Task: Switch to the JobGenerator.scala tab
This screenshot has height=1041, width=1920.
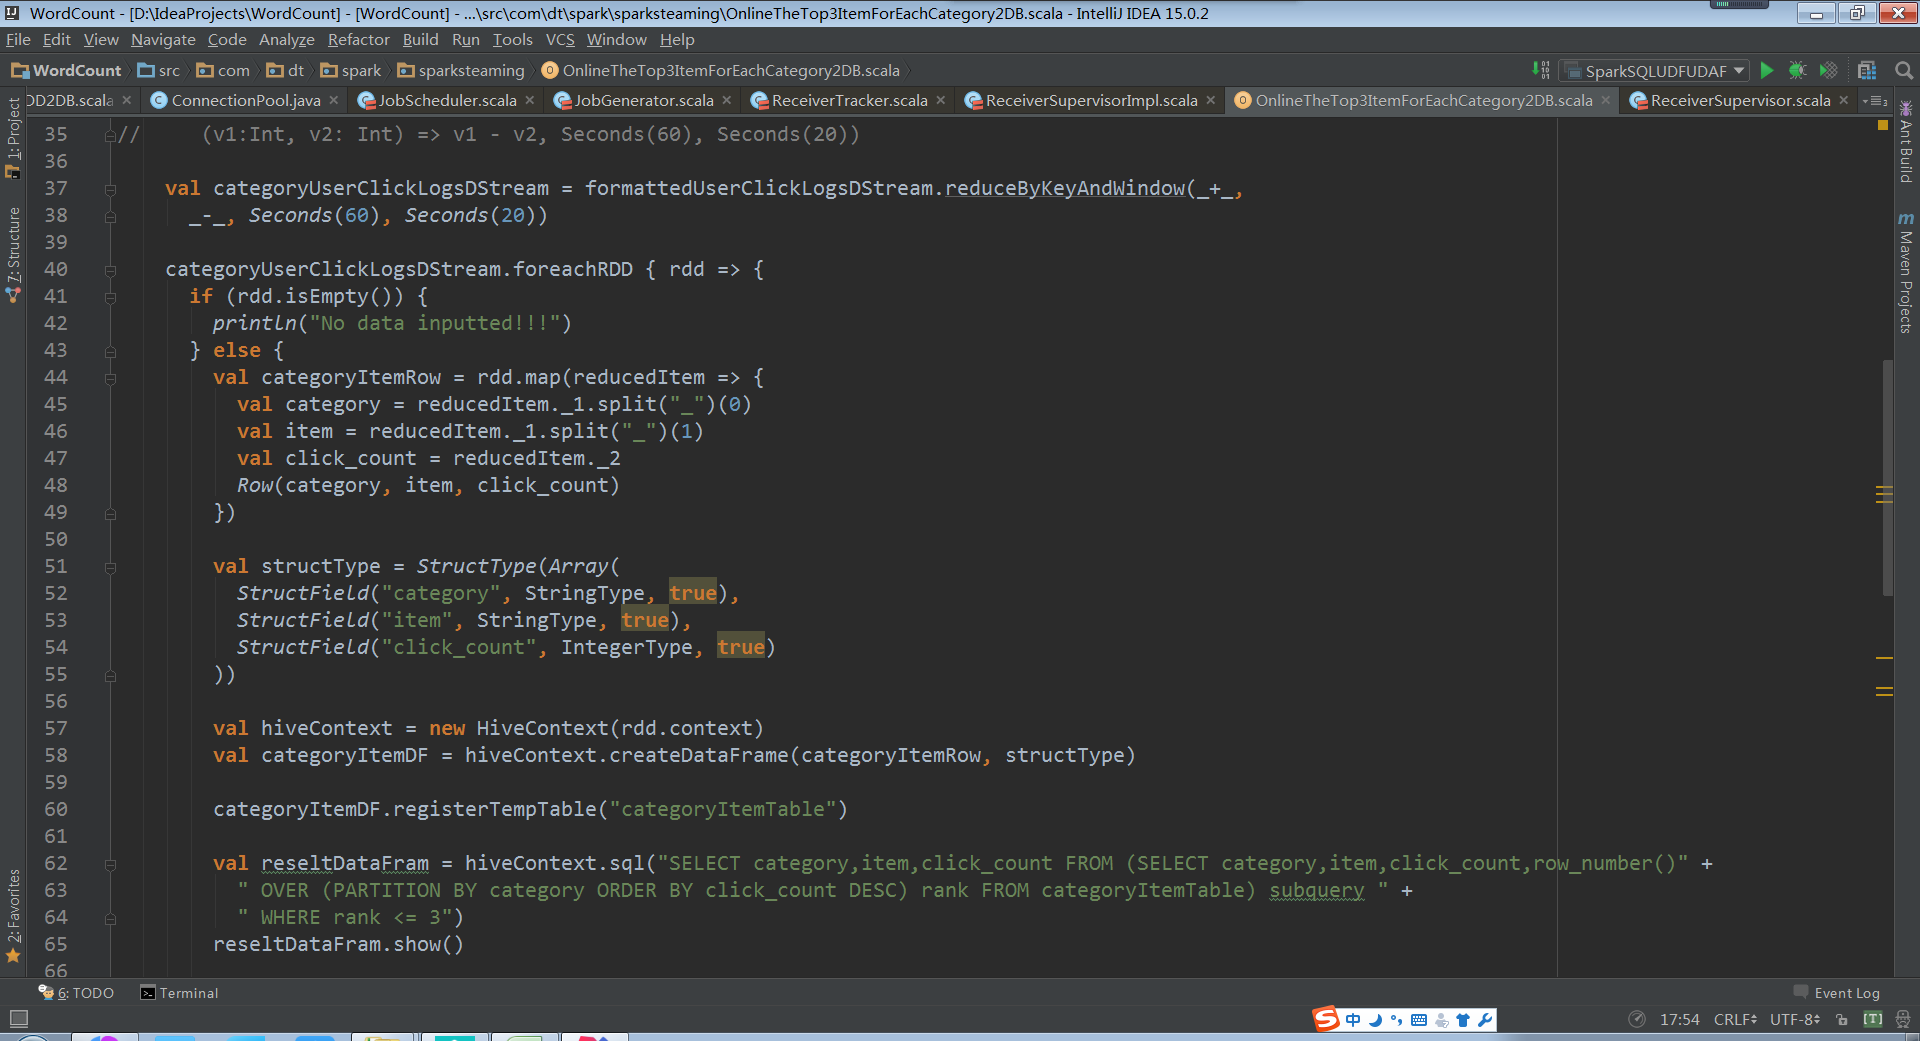Action: 643,100
